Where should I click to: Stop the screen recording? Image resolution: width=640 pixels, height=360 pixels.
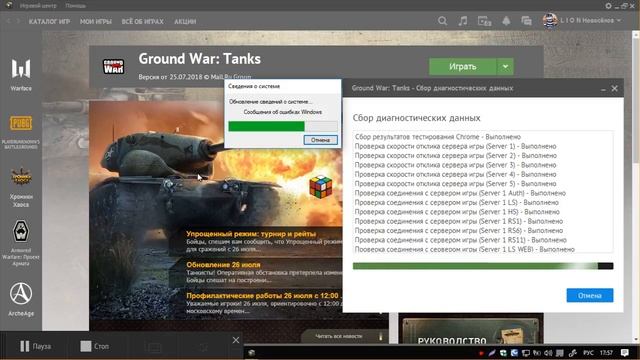[x=95, y=346]
